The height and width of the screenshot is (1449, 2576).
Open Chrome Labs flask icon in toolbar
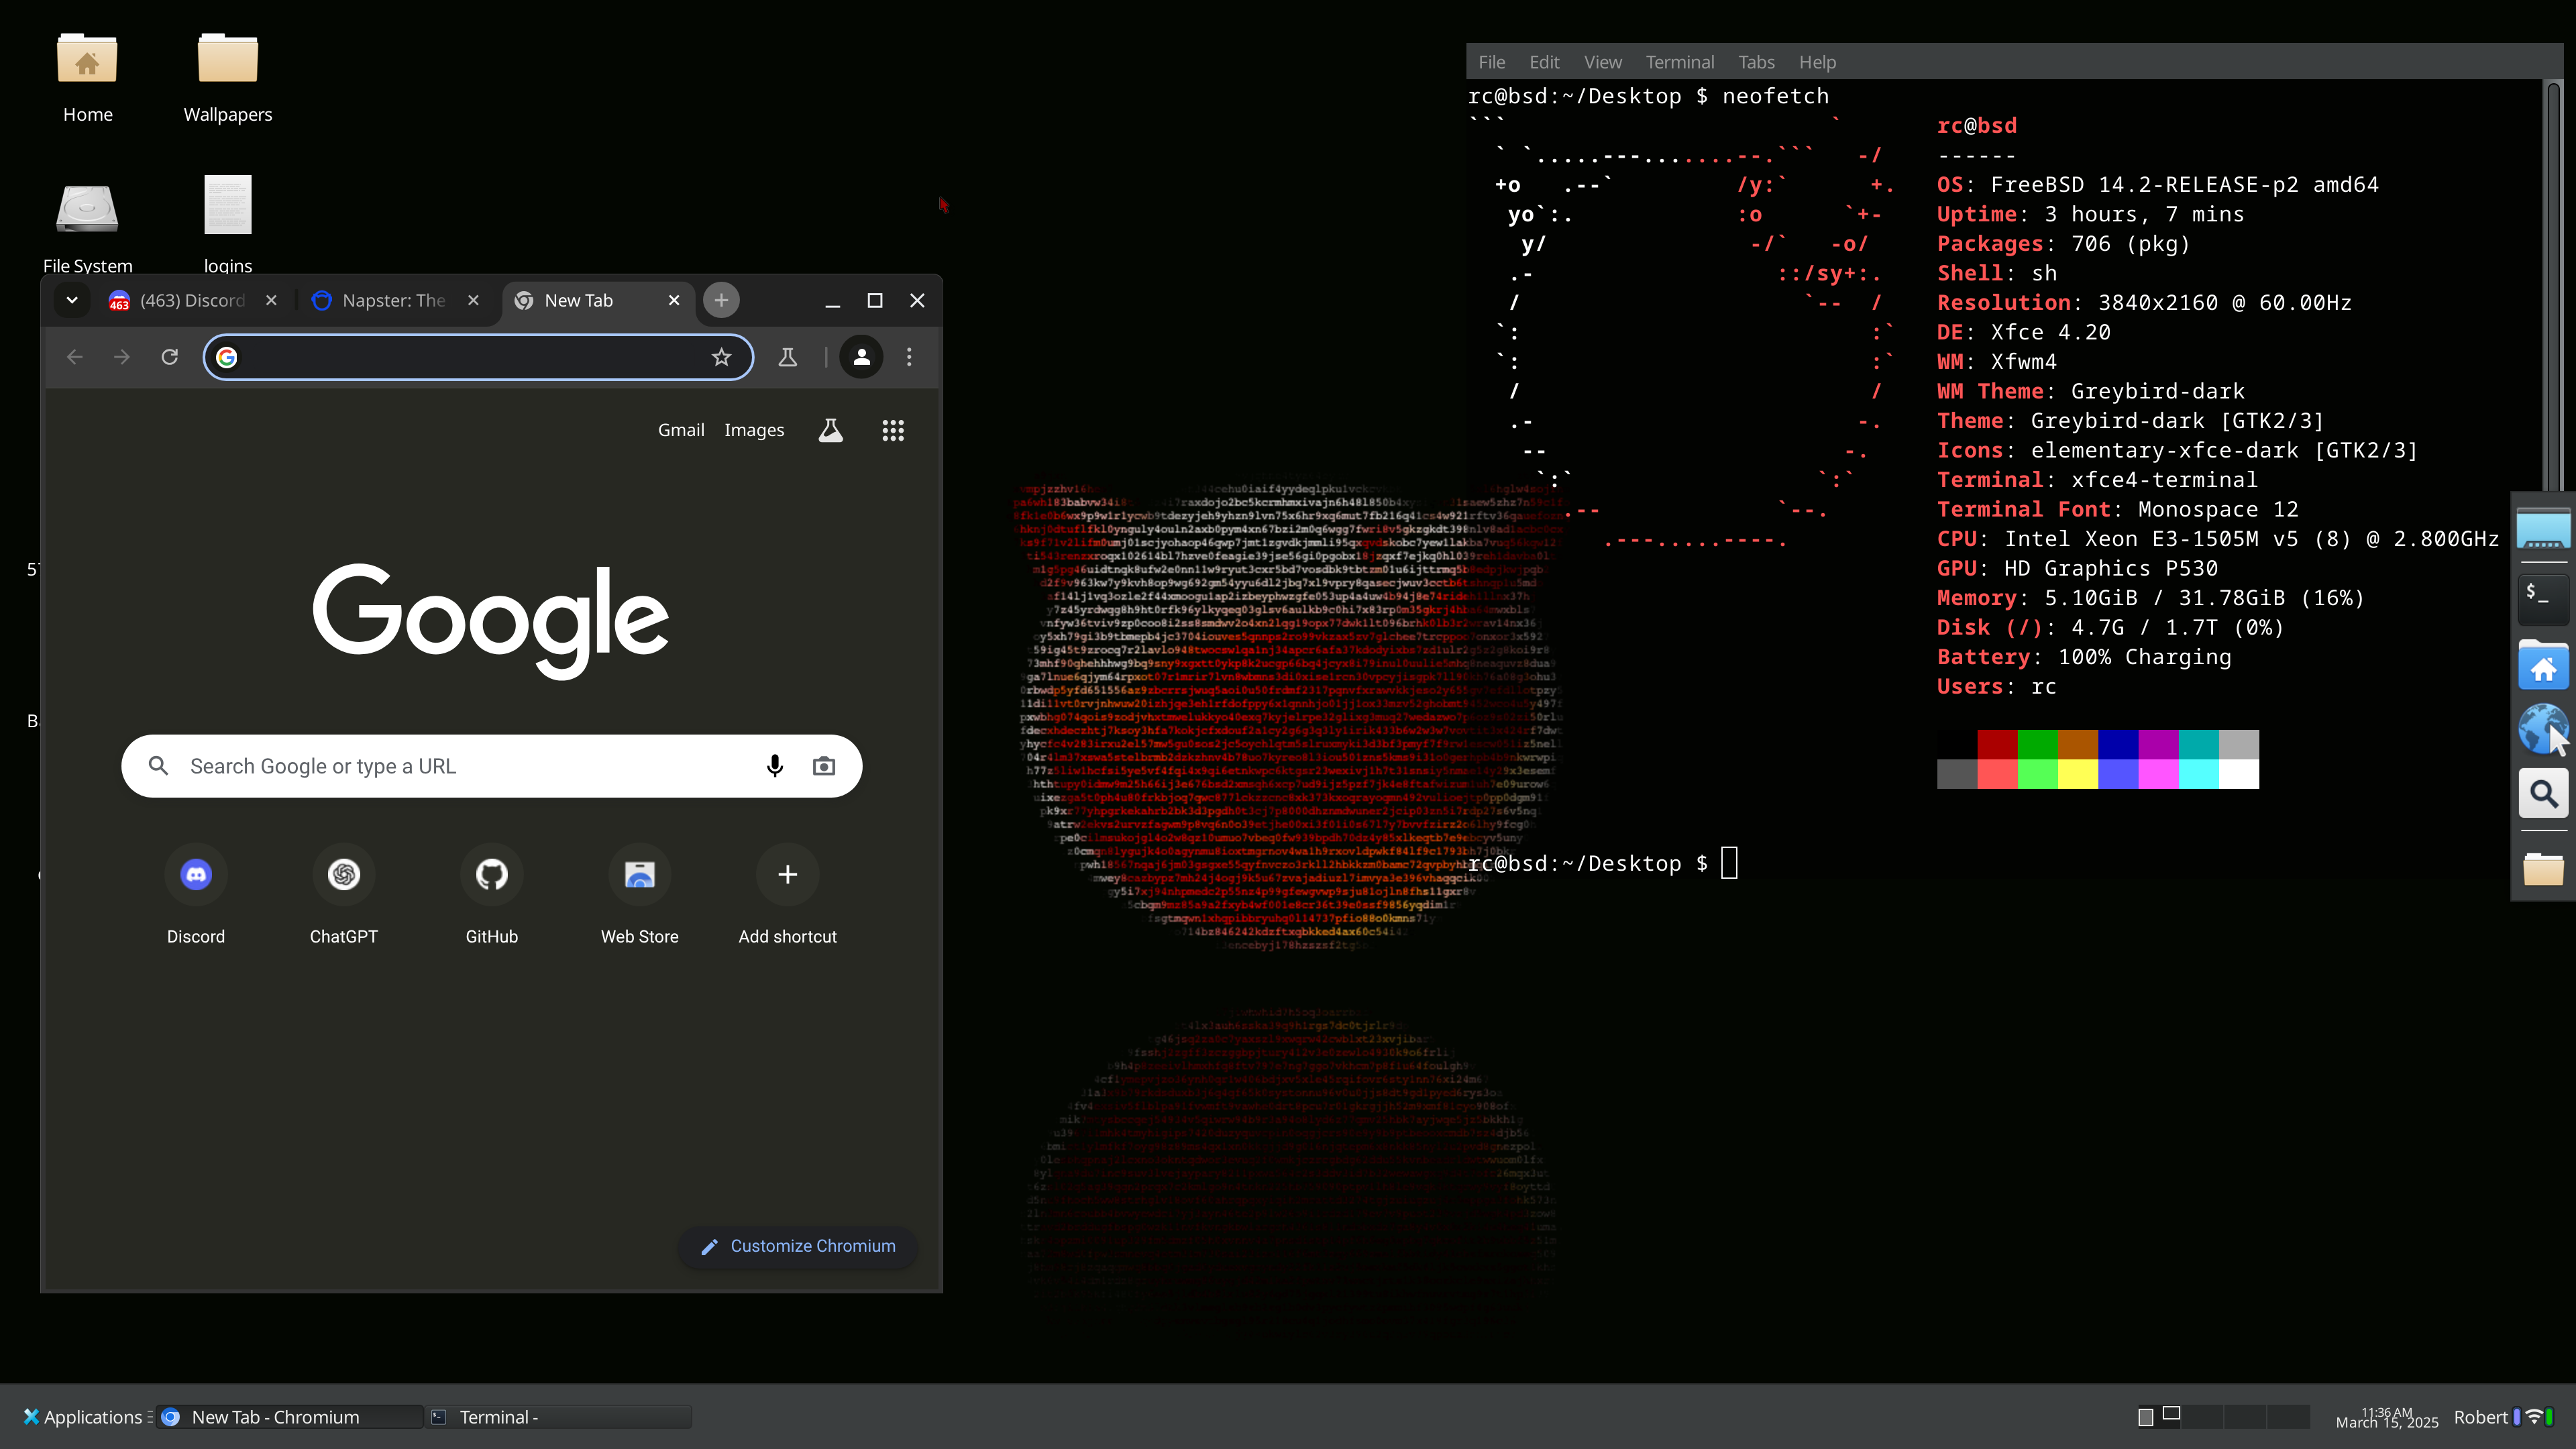pyautogui.click(x=788, y=357)
